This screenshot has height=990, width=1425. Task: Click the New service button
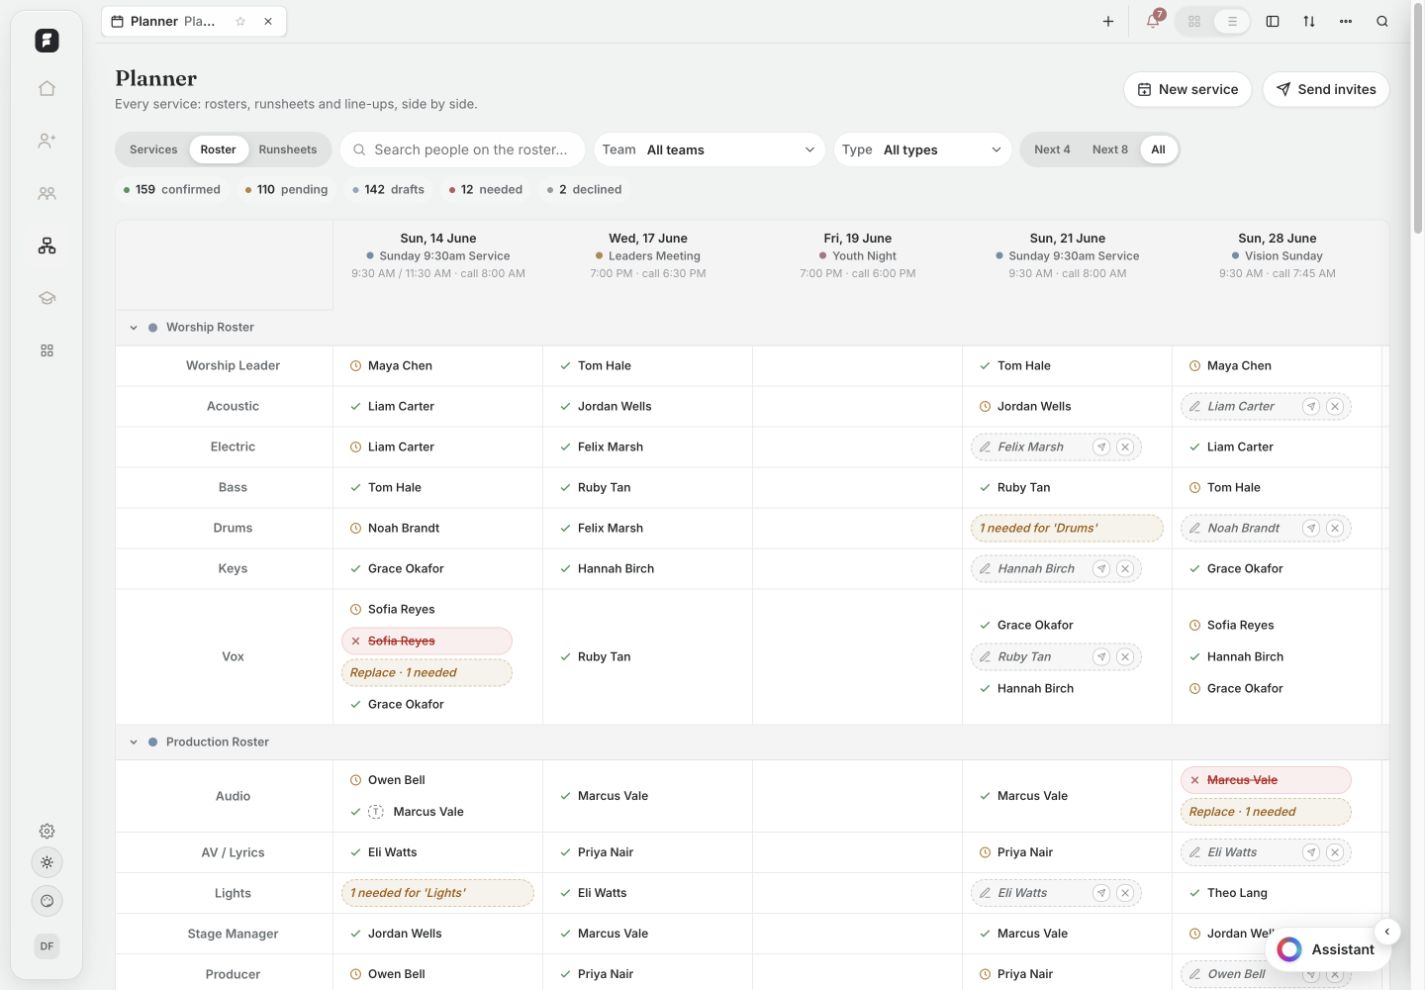point(1188,89)
